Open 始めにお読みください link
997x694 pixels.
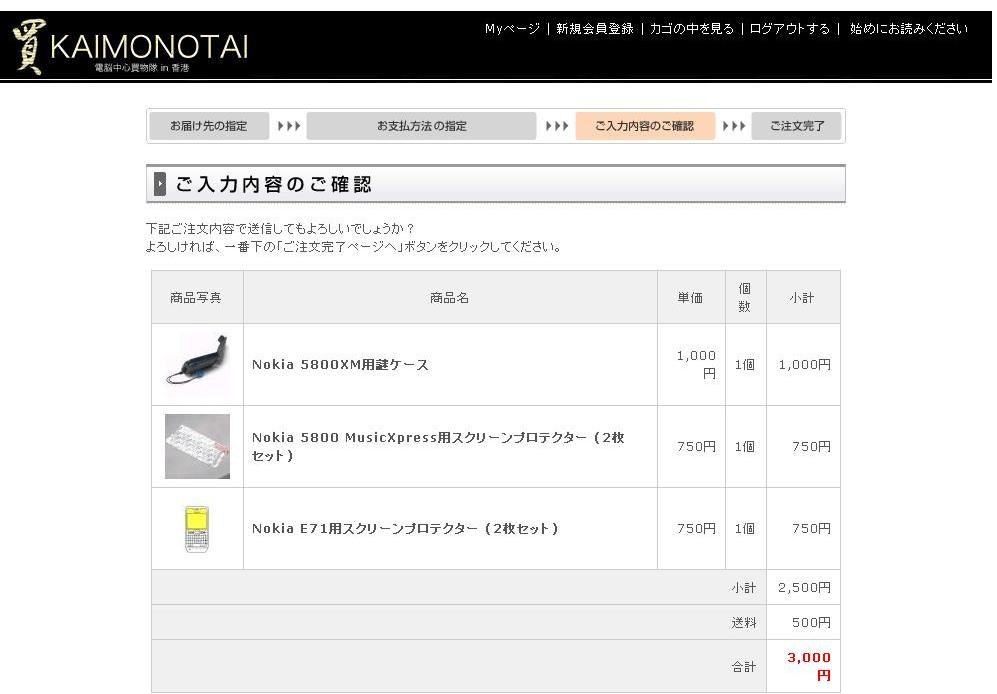click(908, 29)
